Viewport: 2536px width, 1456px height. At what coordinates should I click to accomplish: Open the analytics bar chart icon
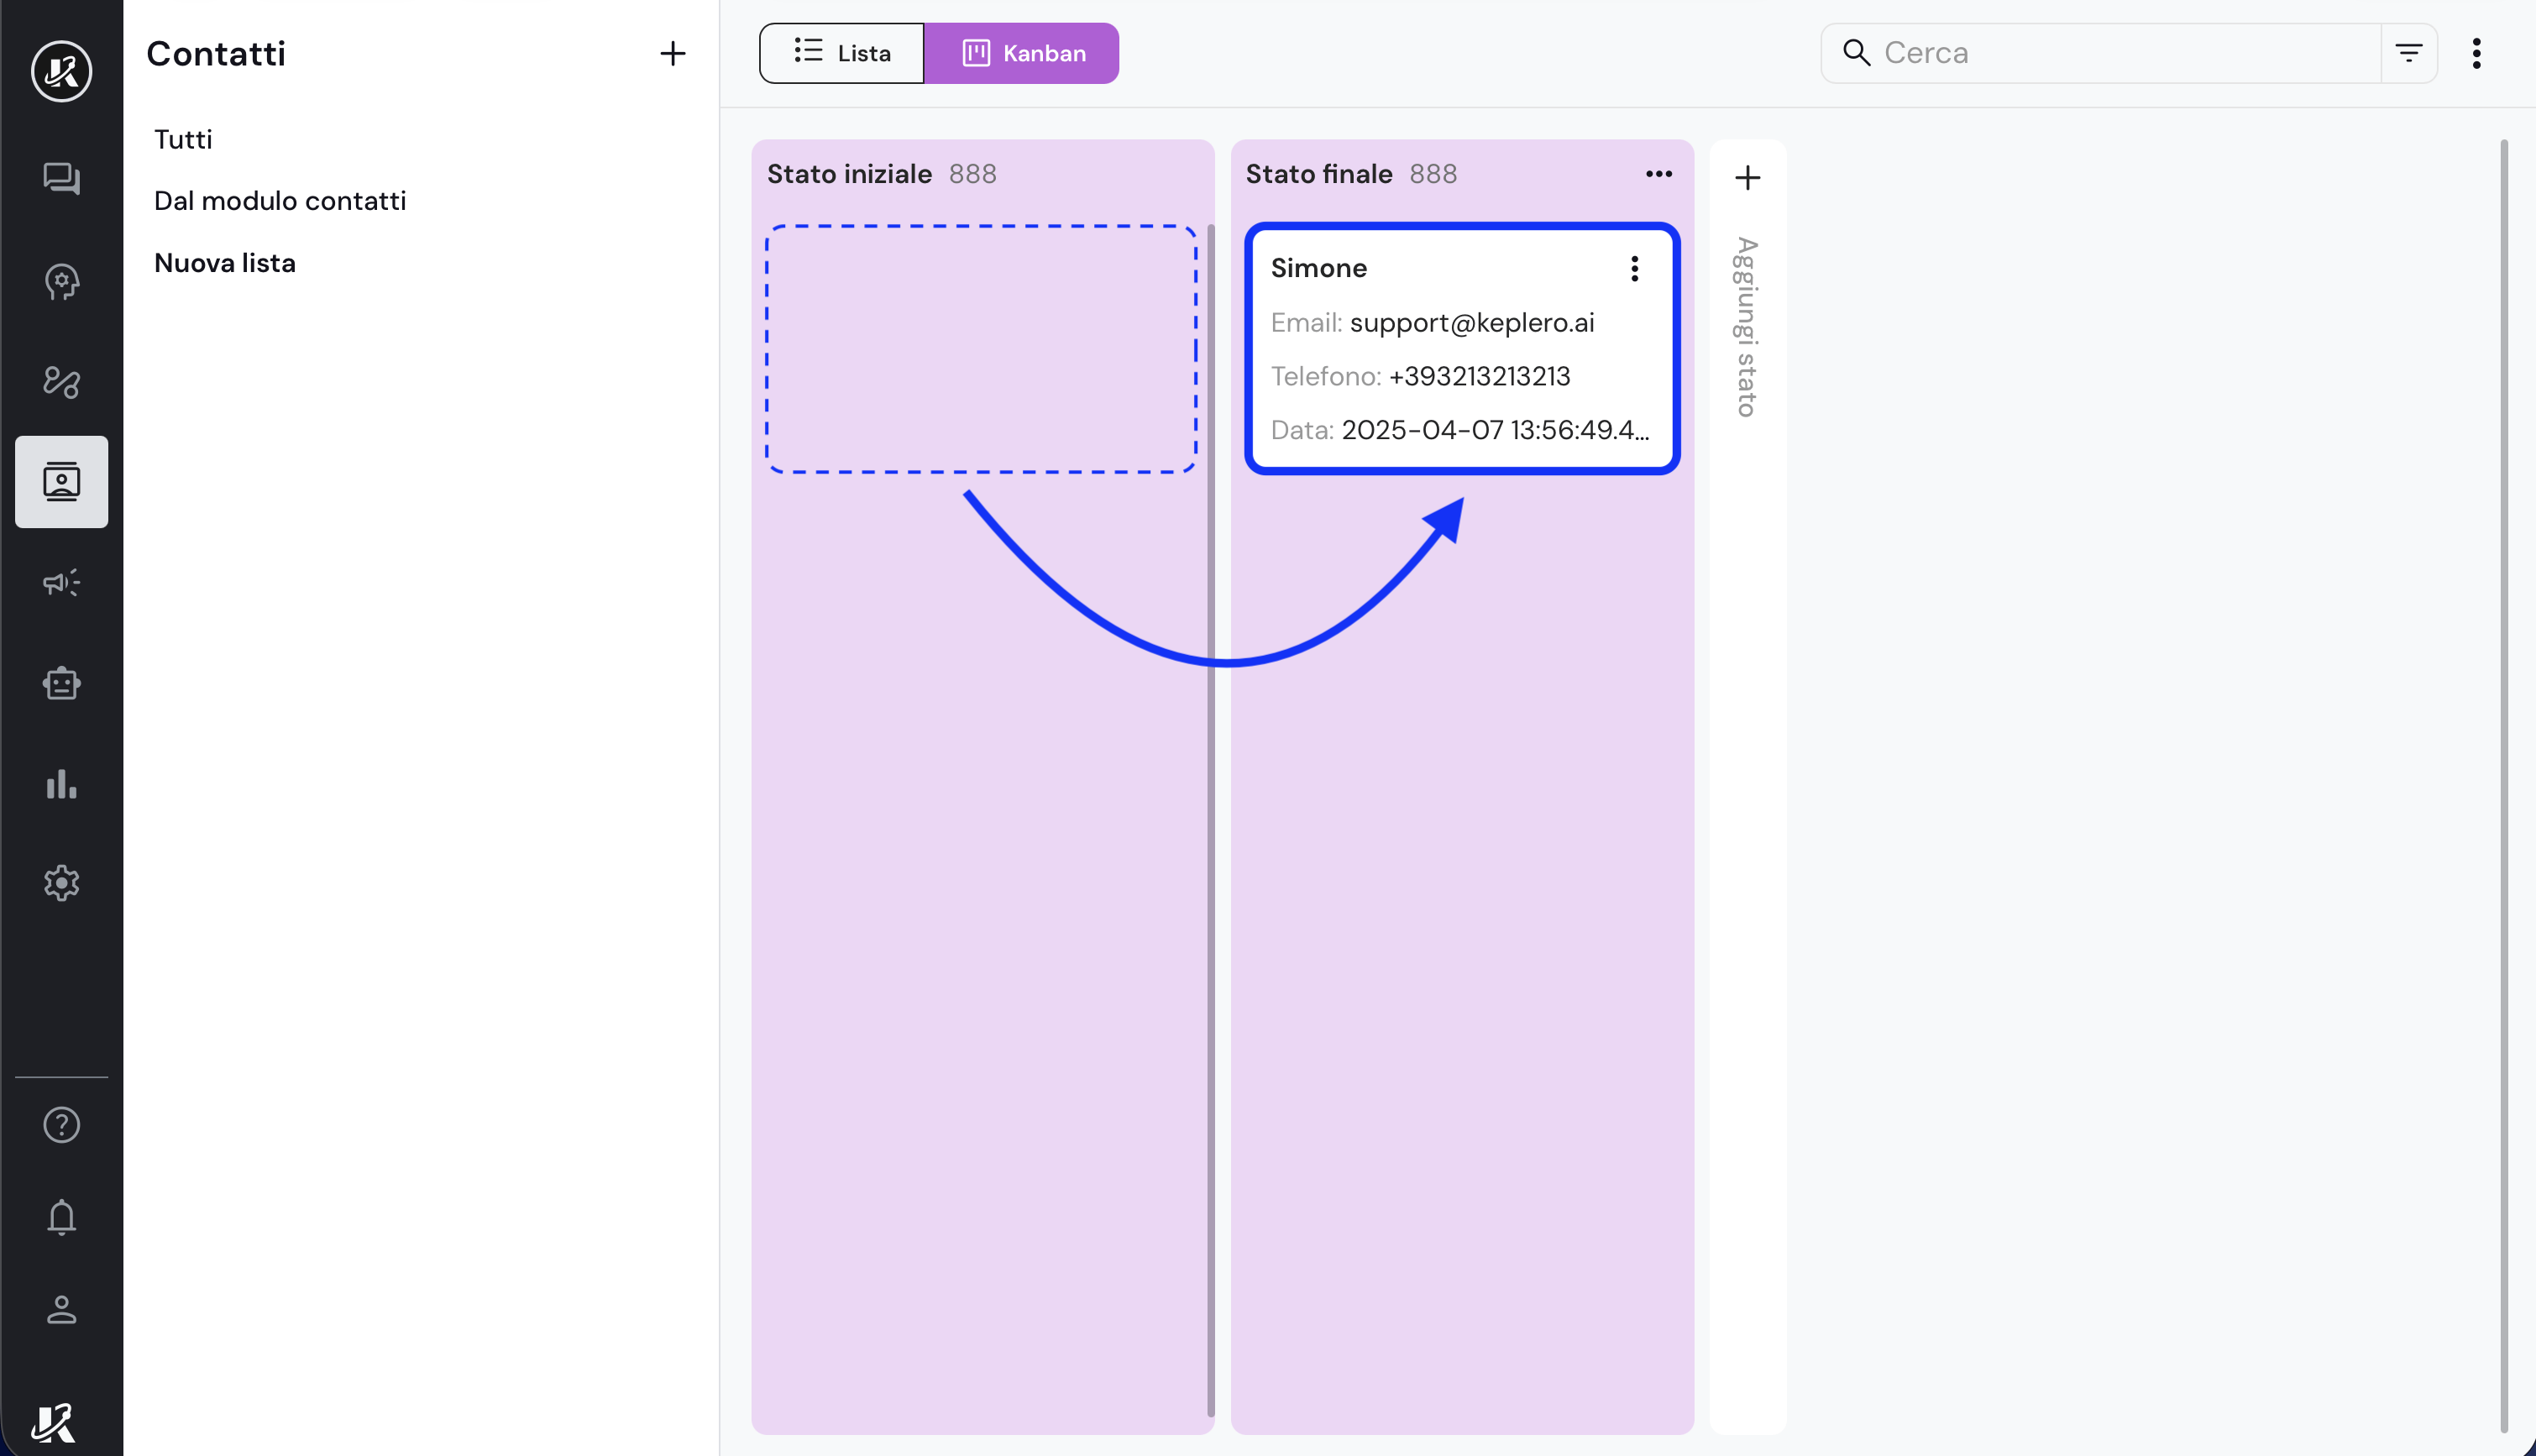point(61,784)
